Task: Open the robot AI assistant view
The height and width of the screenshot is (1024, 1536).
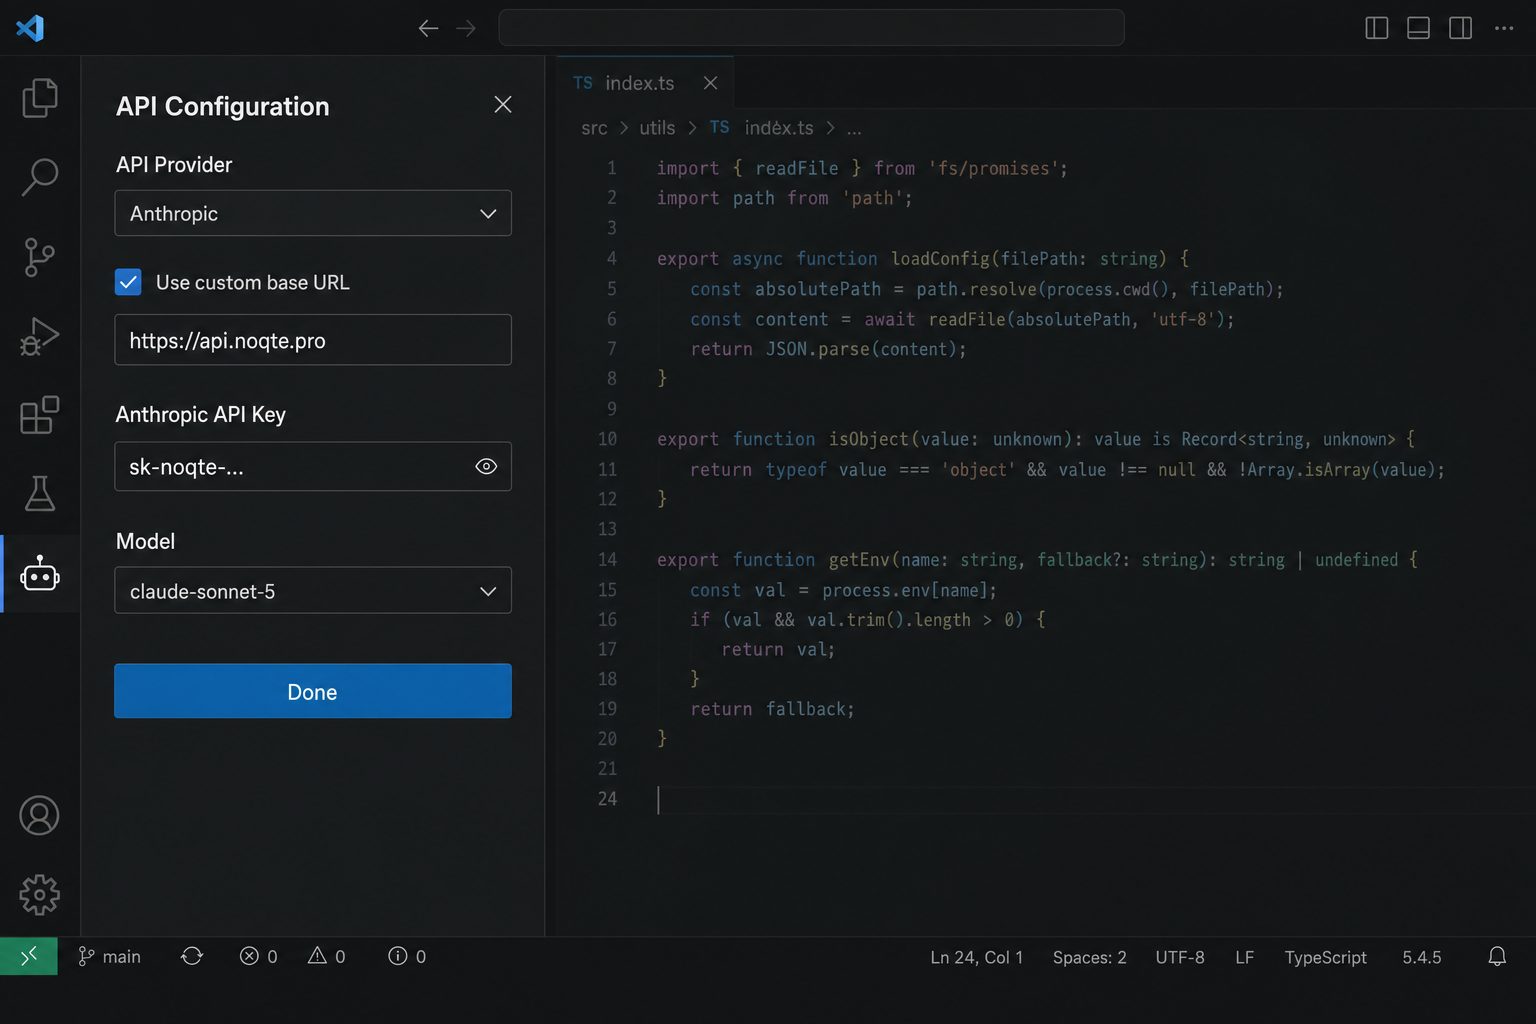Action: click(40, 574)
